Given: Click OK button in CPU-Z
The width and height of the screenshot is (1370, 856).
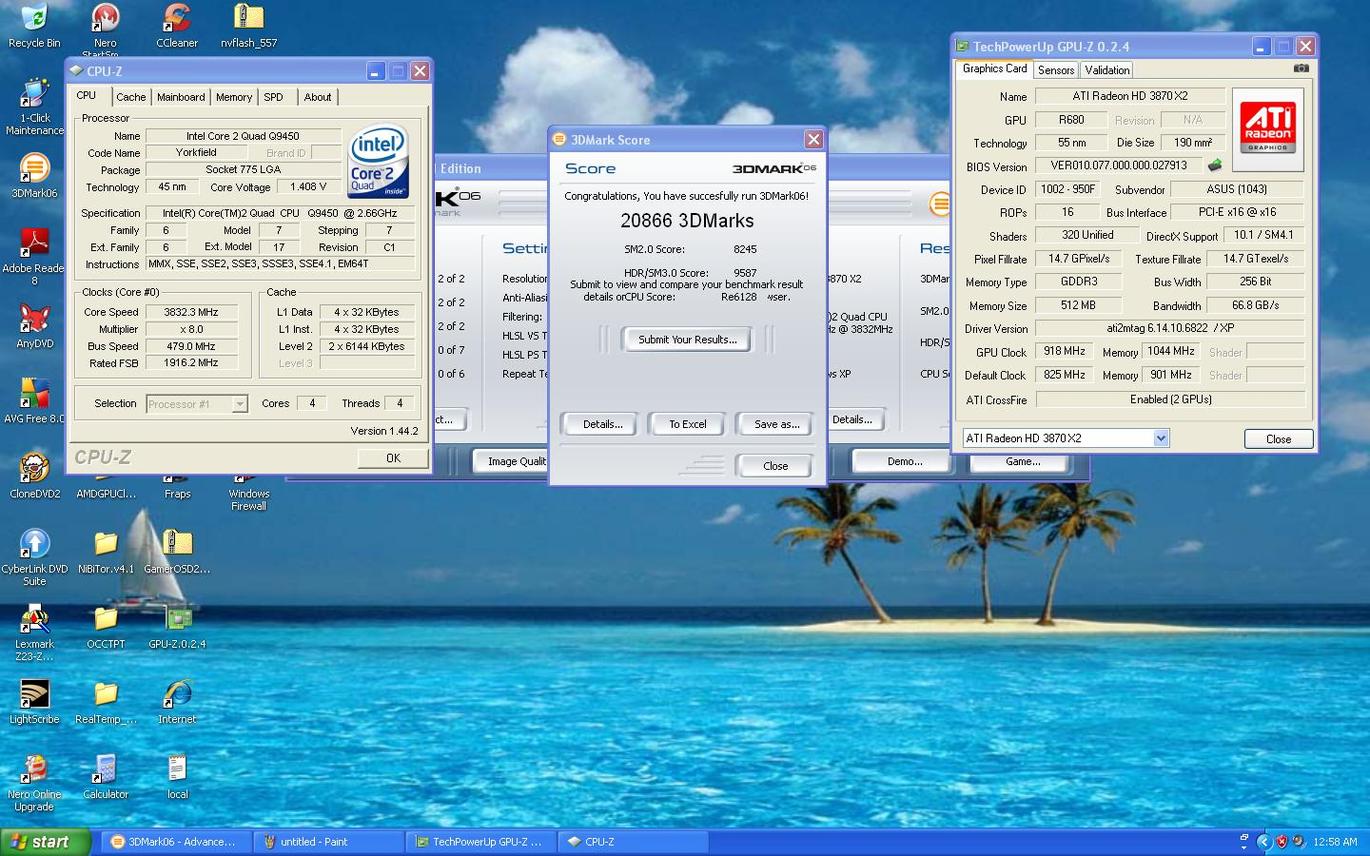Looking at the screenshot, I should coord(393,458).
